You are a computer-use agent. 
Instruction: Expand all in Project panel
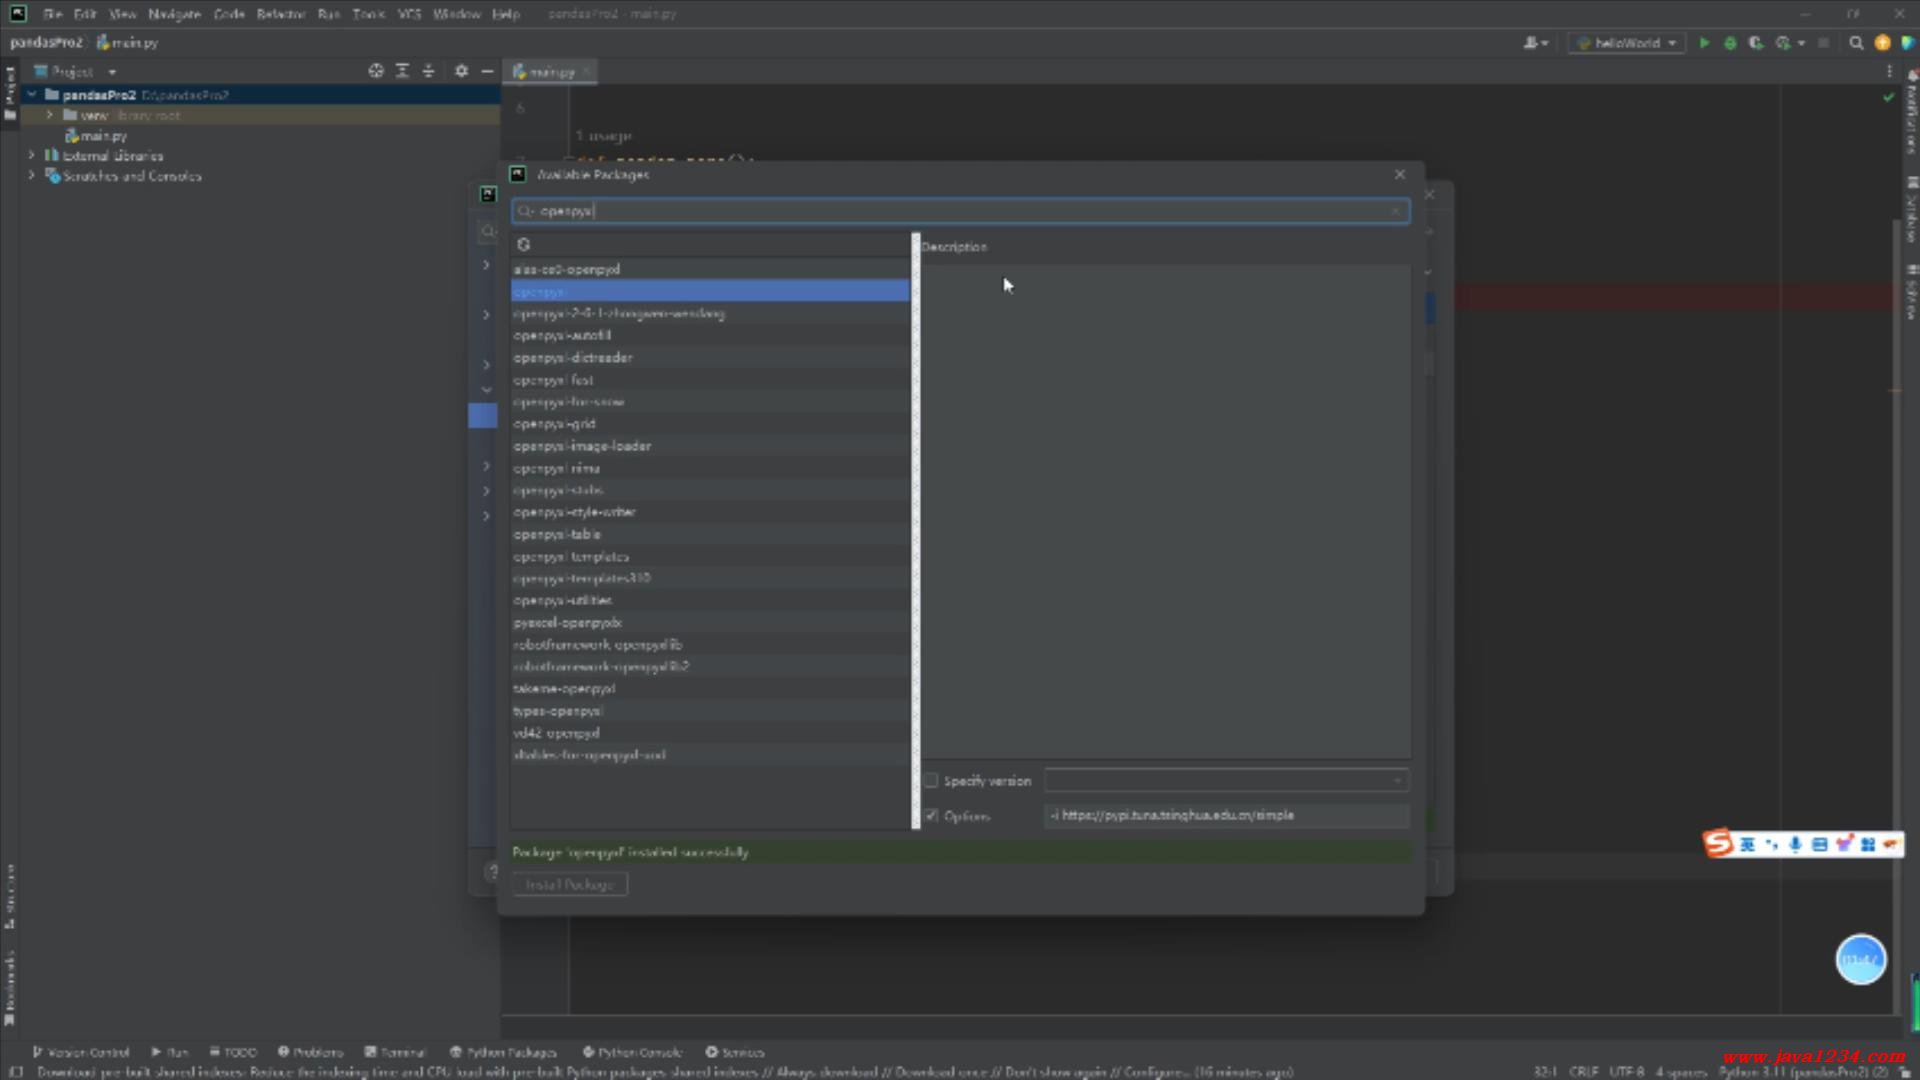(402, 71)
